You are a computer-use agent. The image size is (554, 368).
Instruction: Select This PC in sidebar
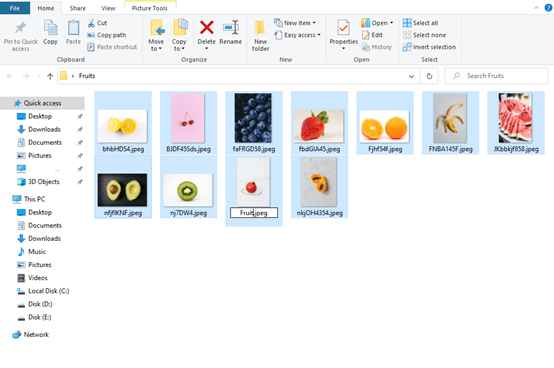[x=34, y=199]
